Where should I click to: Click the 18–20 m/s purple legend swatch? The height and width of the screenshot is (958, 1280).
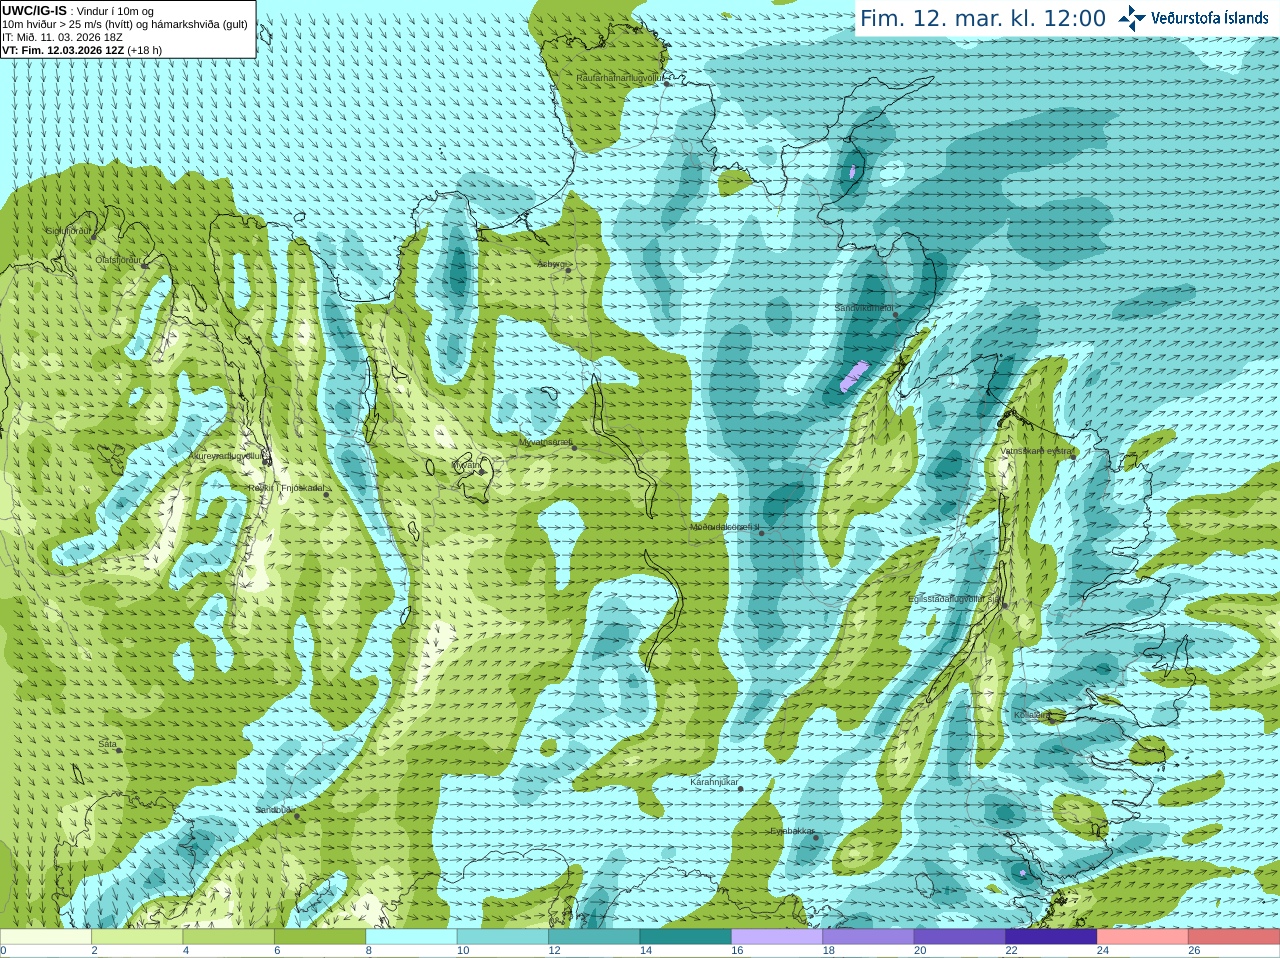coord(869,937)
